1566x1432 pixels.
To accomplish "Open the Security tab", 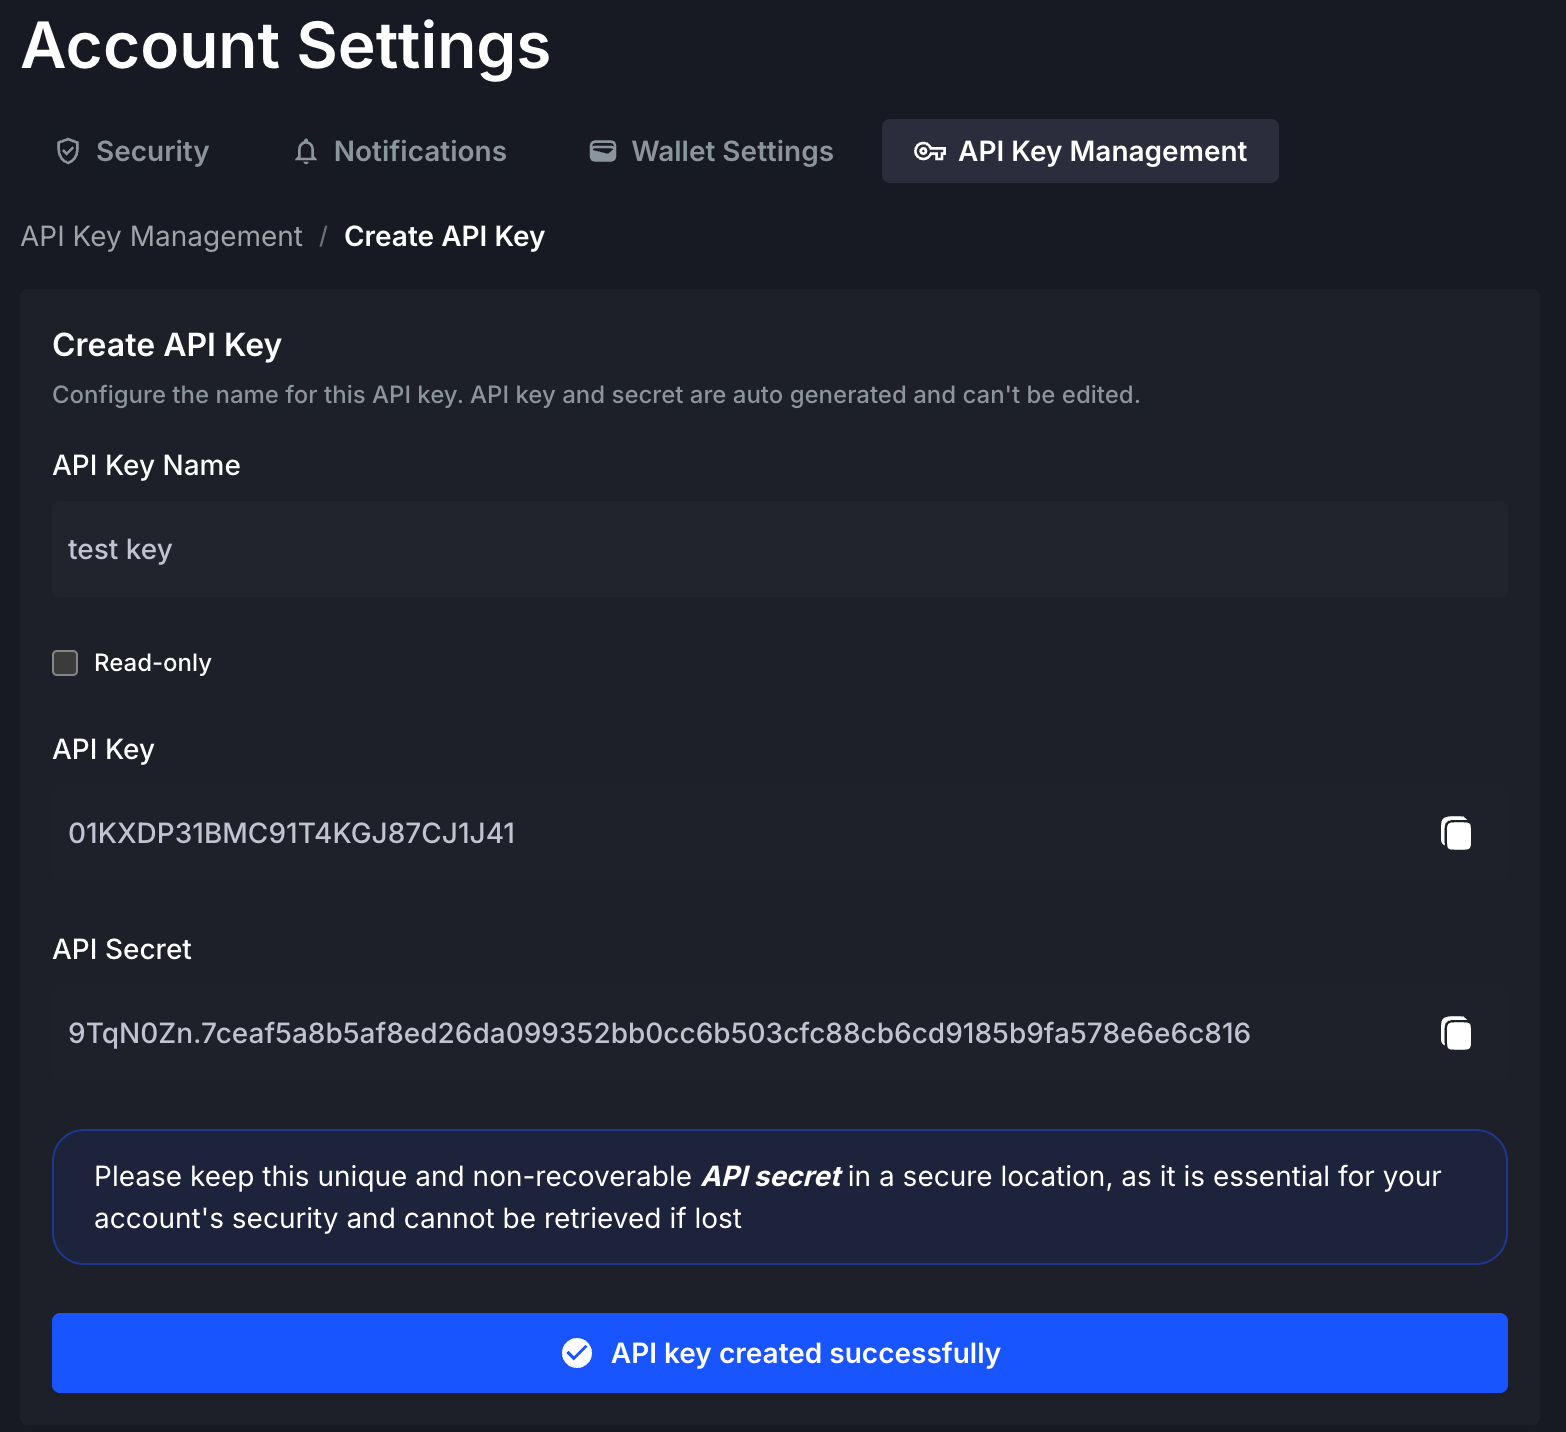I will 132,151.
